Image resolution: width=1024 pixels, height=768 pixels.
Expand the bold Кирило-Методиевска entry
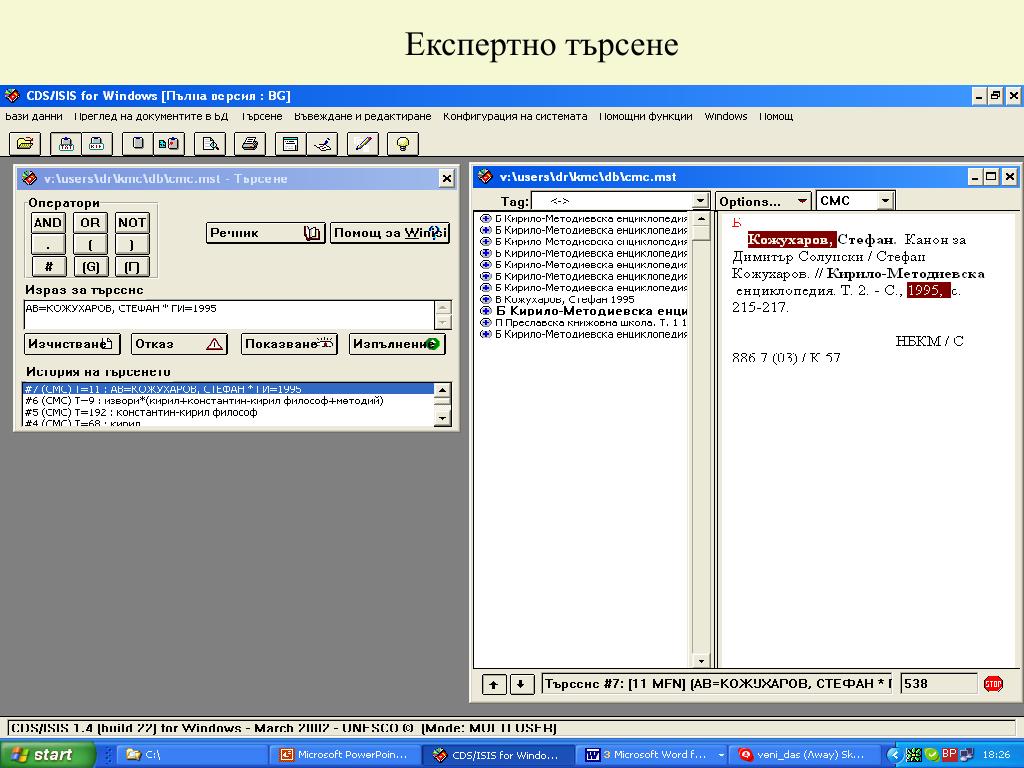click(x=485, y=311)
